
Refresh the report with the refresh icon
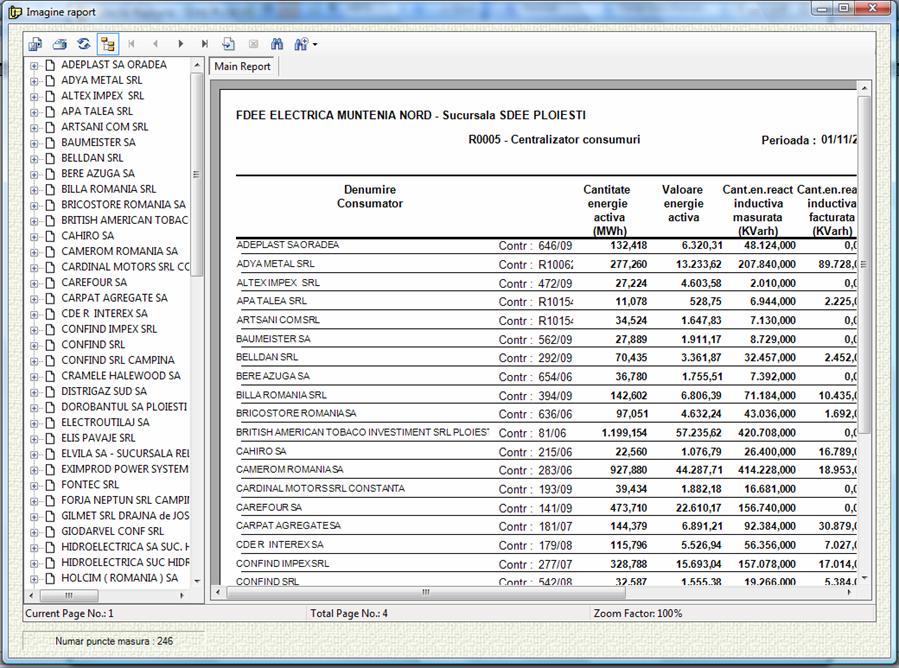pos(84,44)
